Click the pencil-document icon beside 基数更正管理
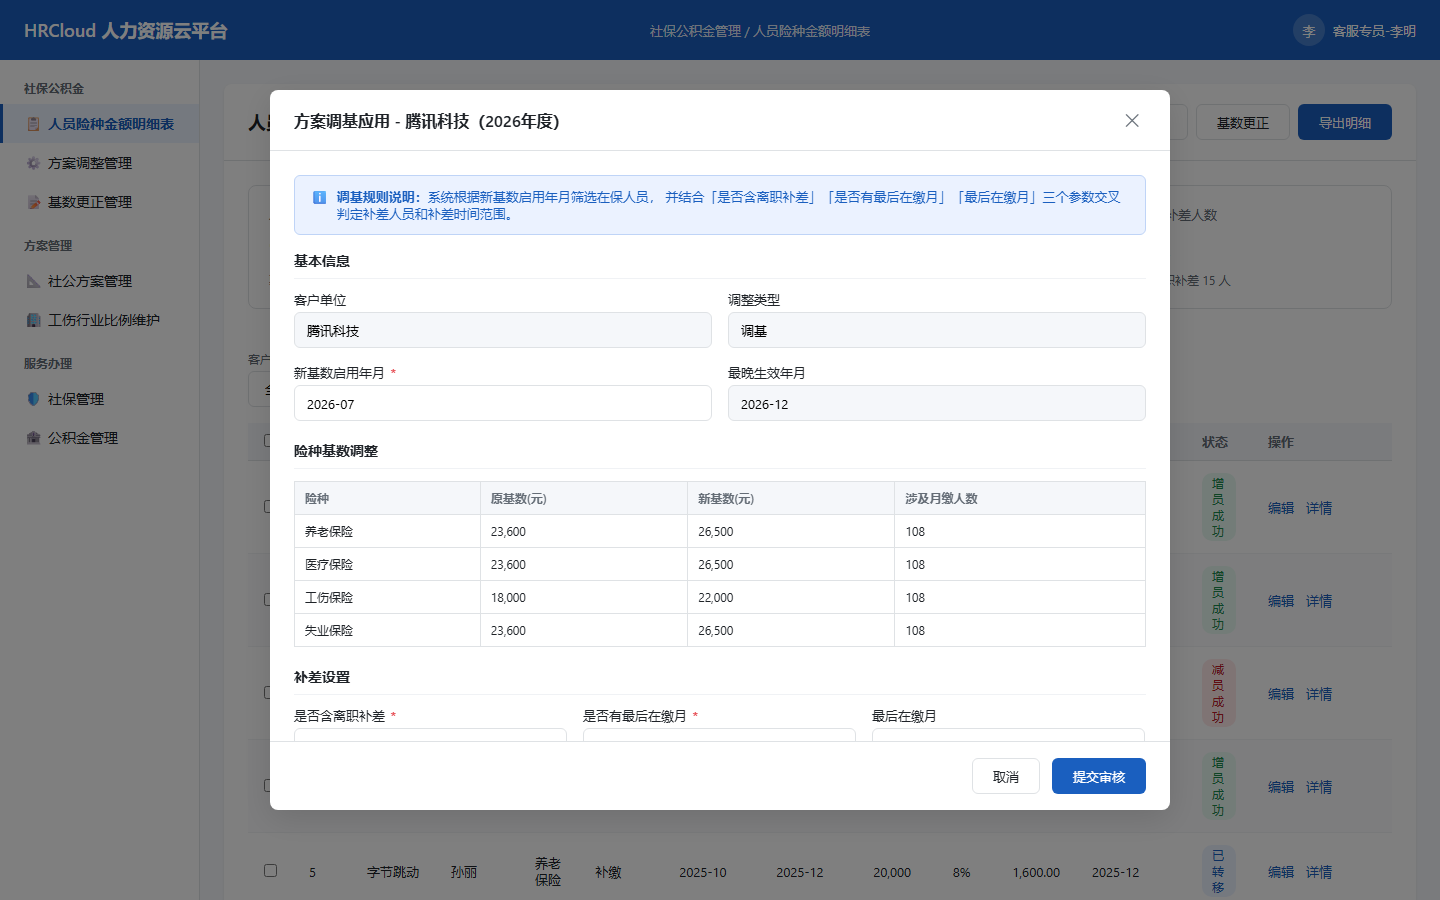The image size is (1440, 900). click(x=33, y=202)
